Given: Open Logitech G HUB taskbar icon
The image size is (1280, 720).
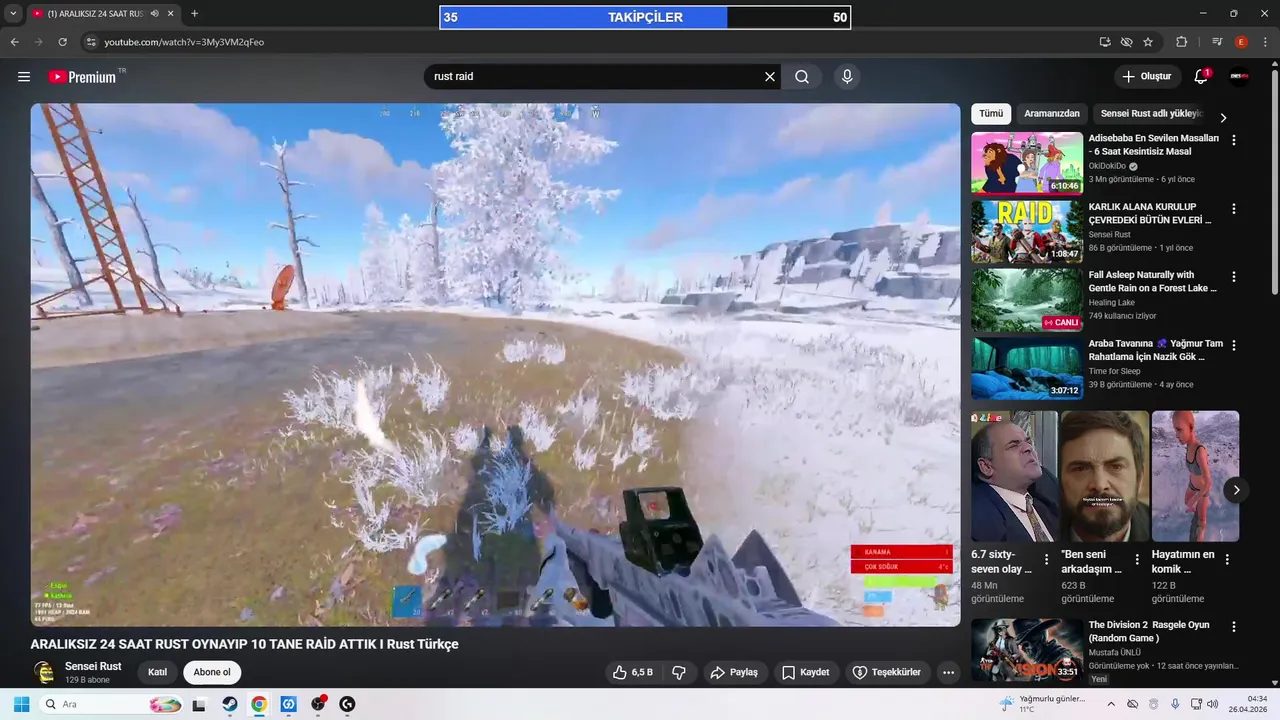Looking at the screenshot, I should click(348, 704).
